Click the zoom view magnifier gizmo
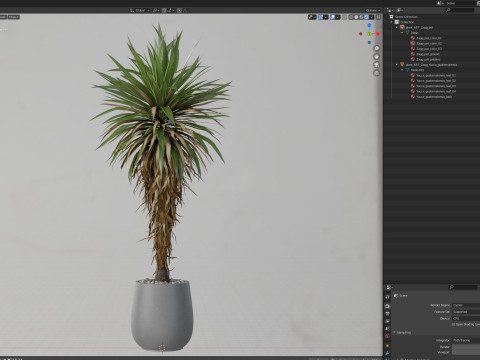This screenshot has width=480, height=360. 377,48
